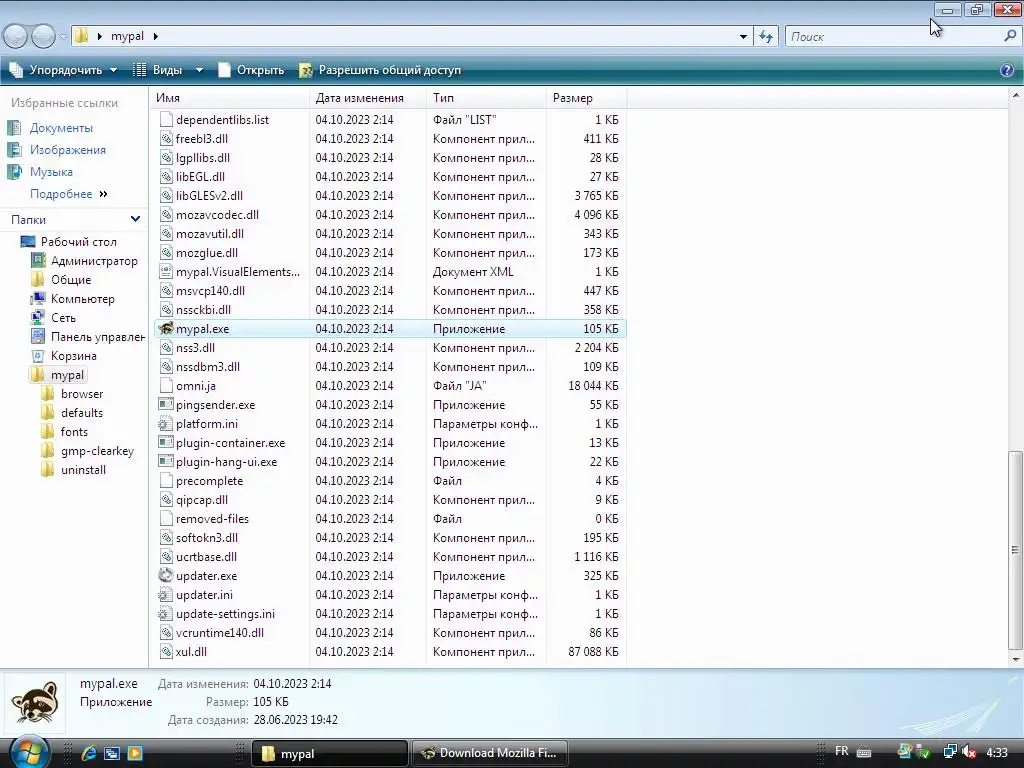Collapse the Папки folders pane chevron

point(135,219)
